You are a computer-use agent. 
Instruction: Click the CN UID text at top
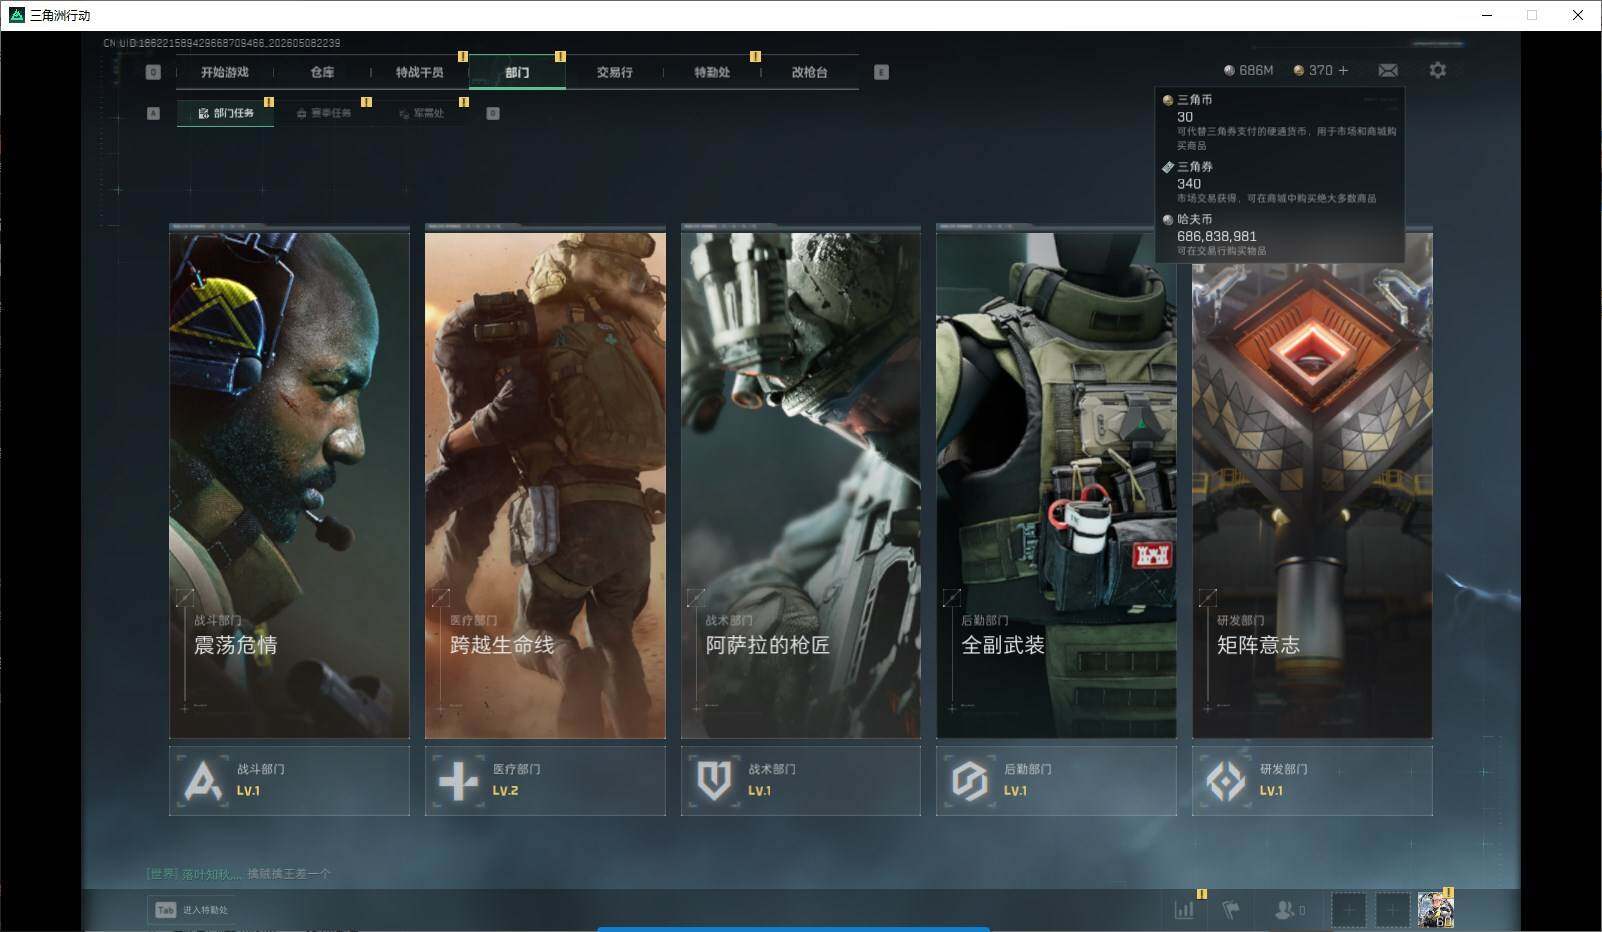[222, 43]
